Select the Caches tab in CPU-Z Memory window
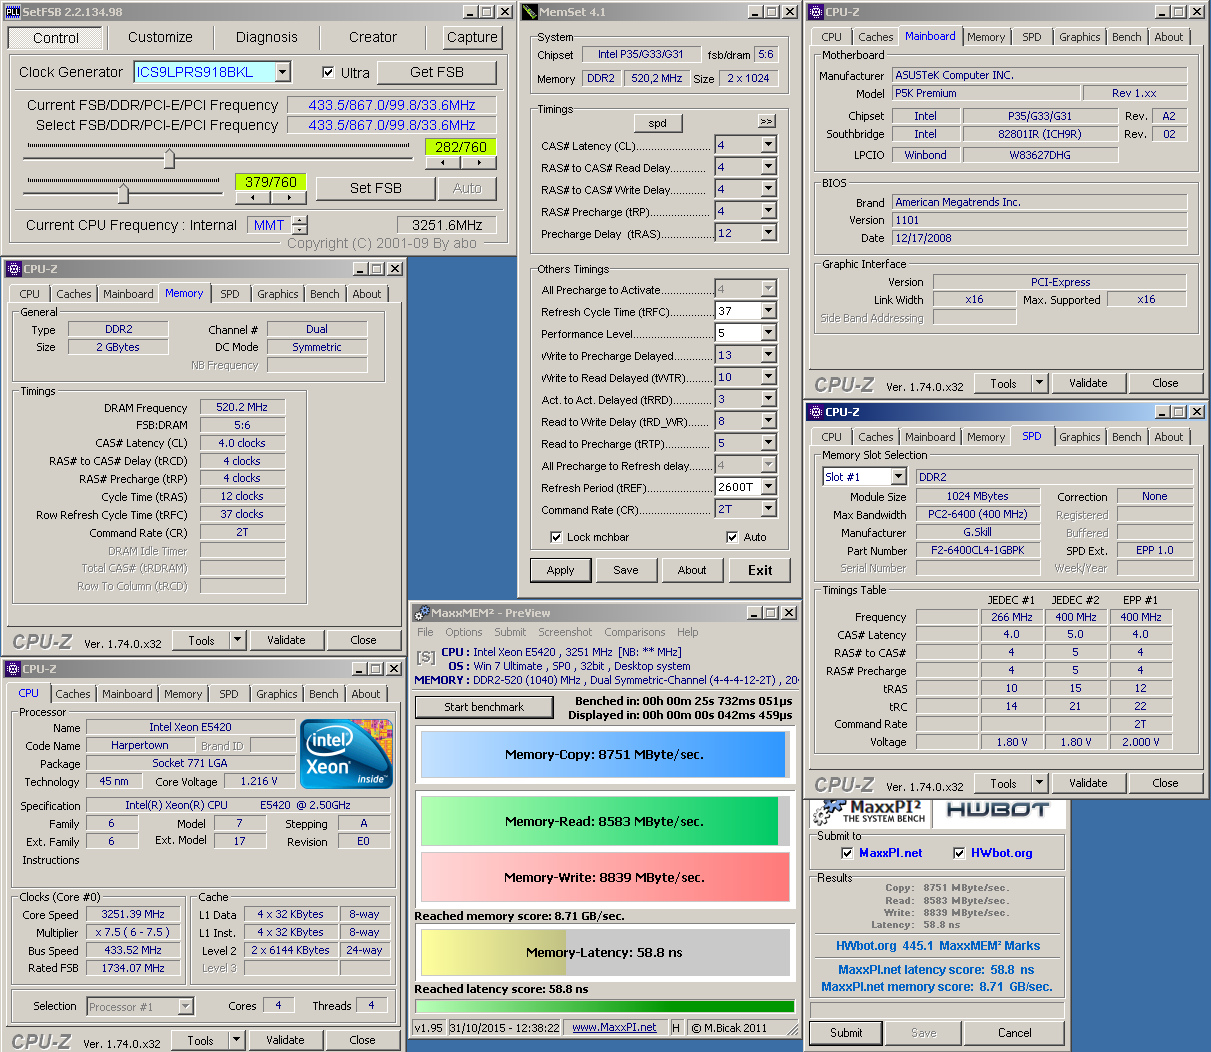Image resolution: width=1211 pixels, height=1052 pixels. 74,294
